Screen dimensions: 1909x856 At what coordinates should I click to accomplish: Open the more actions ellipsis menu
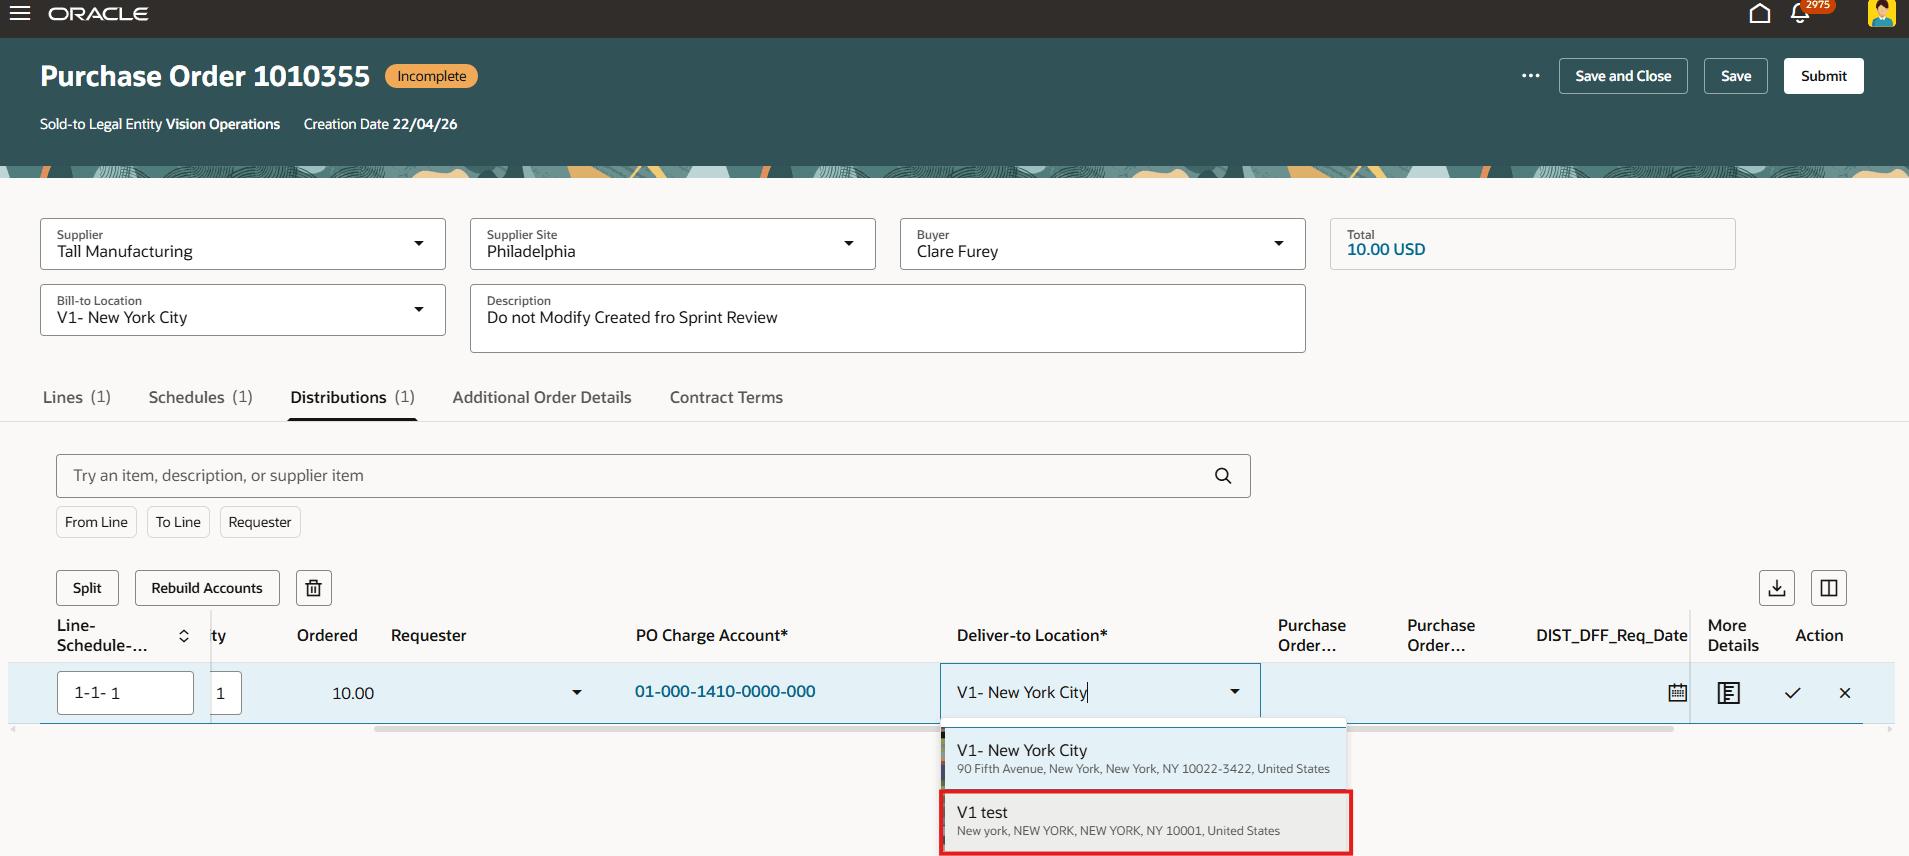[x=1530, y=76]
